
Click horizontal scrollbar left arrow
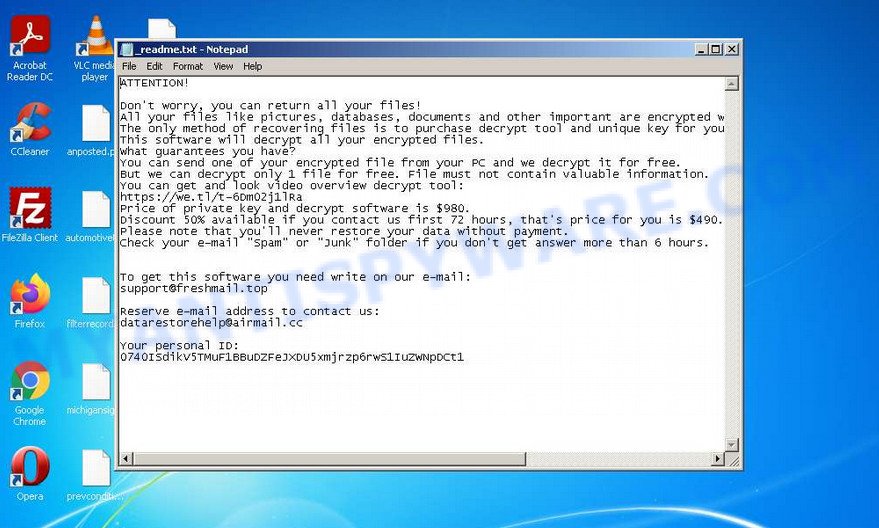(x=126, y=459)
